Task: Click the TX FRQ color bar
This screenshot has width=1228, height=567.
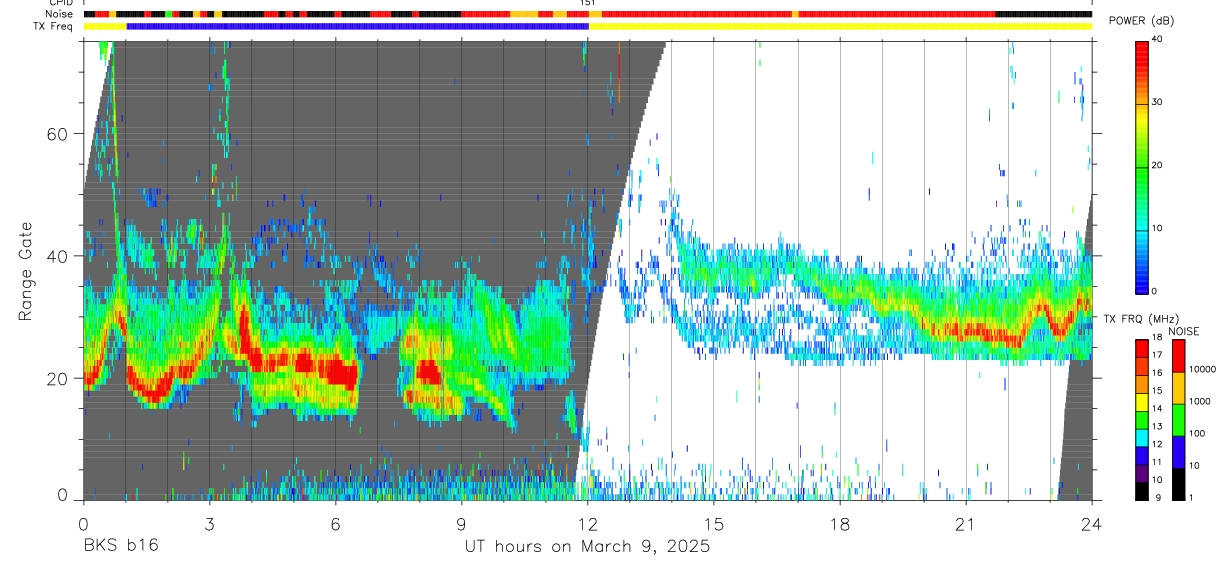Action: tap(1142, 418)
